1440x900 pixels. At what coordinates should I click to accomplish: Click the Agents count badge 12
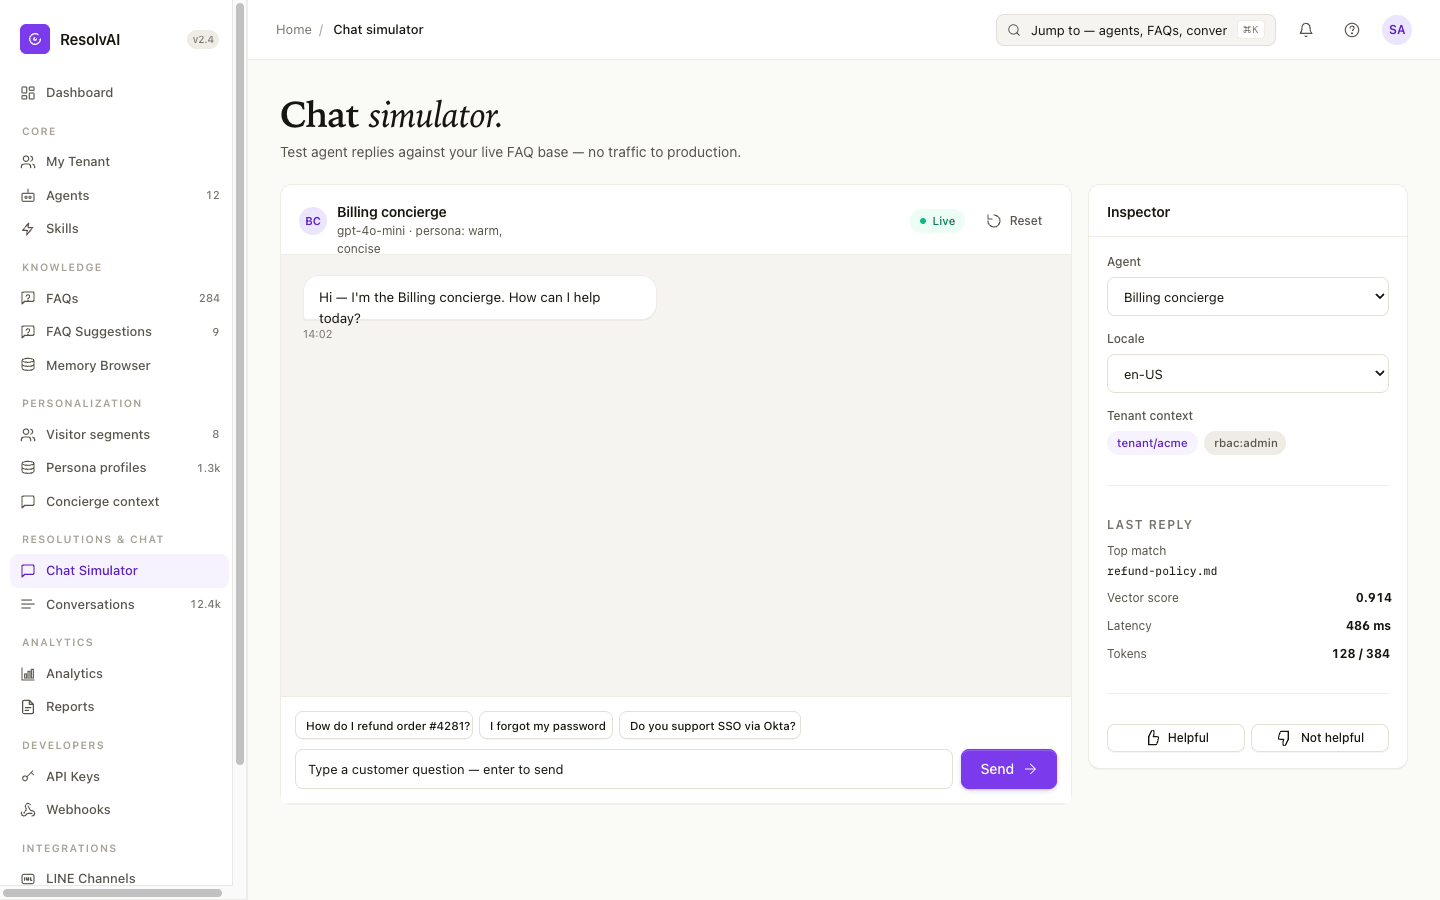tap(213, 196)
